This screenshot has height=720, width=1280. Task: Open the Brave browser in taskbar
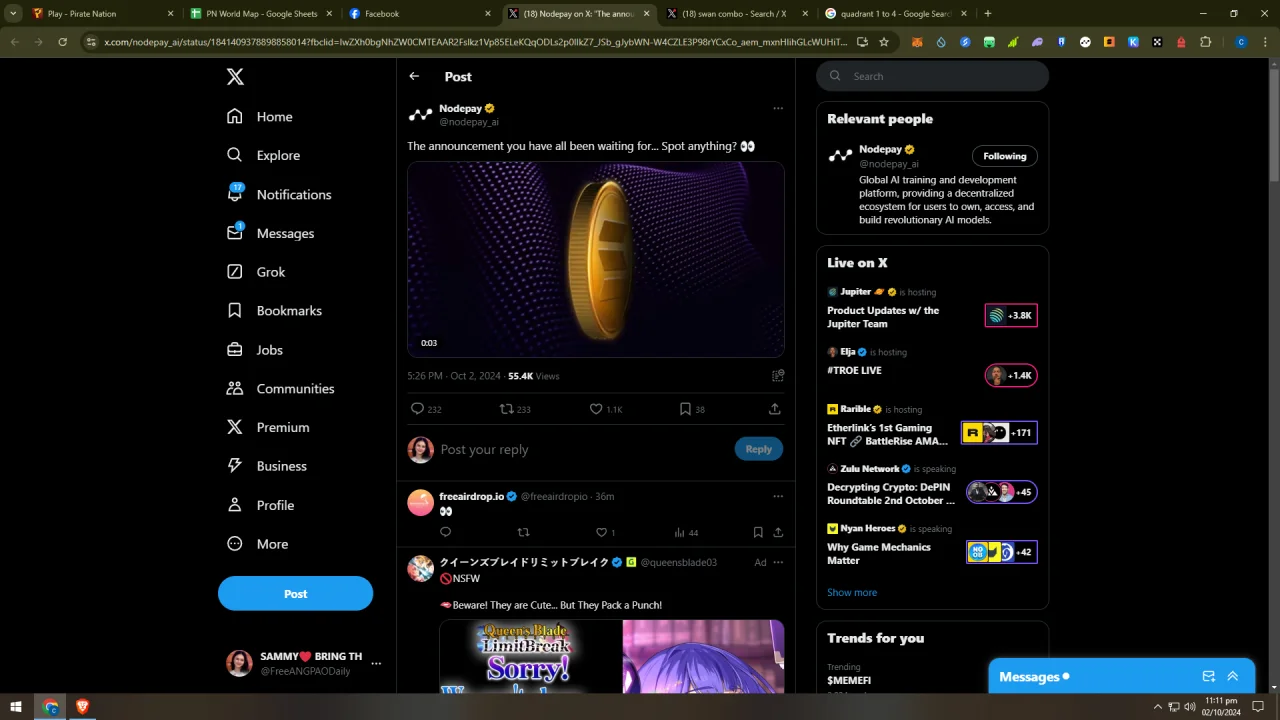(82, 707)
